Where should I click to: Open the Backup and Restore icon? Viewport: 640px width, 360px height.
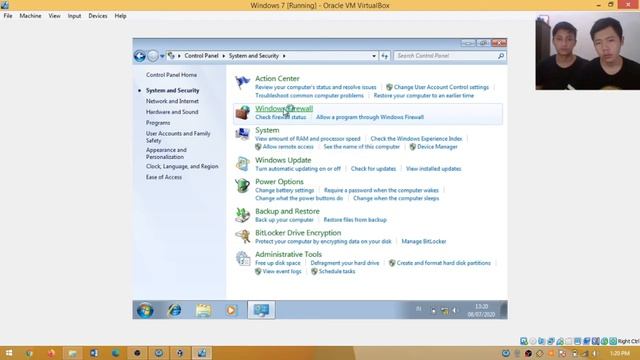coord(242,215)
